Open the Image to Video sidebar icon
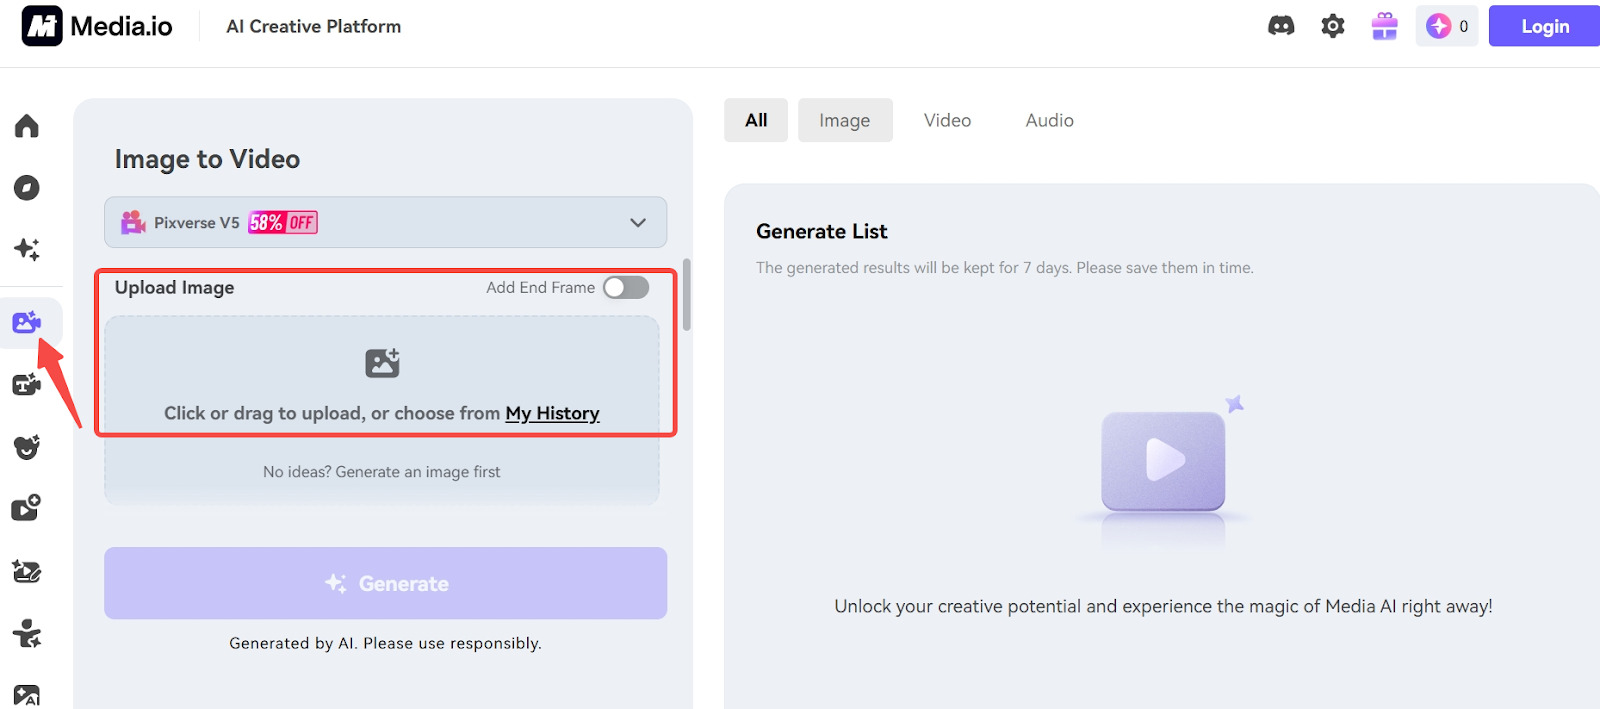 27,322
